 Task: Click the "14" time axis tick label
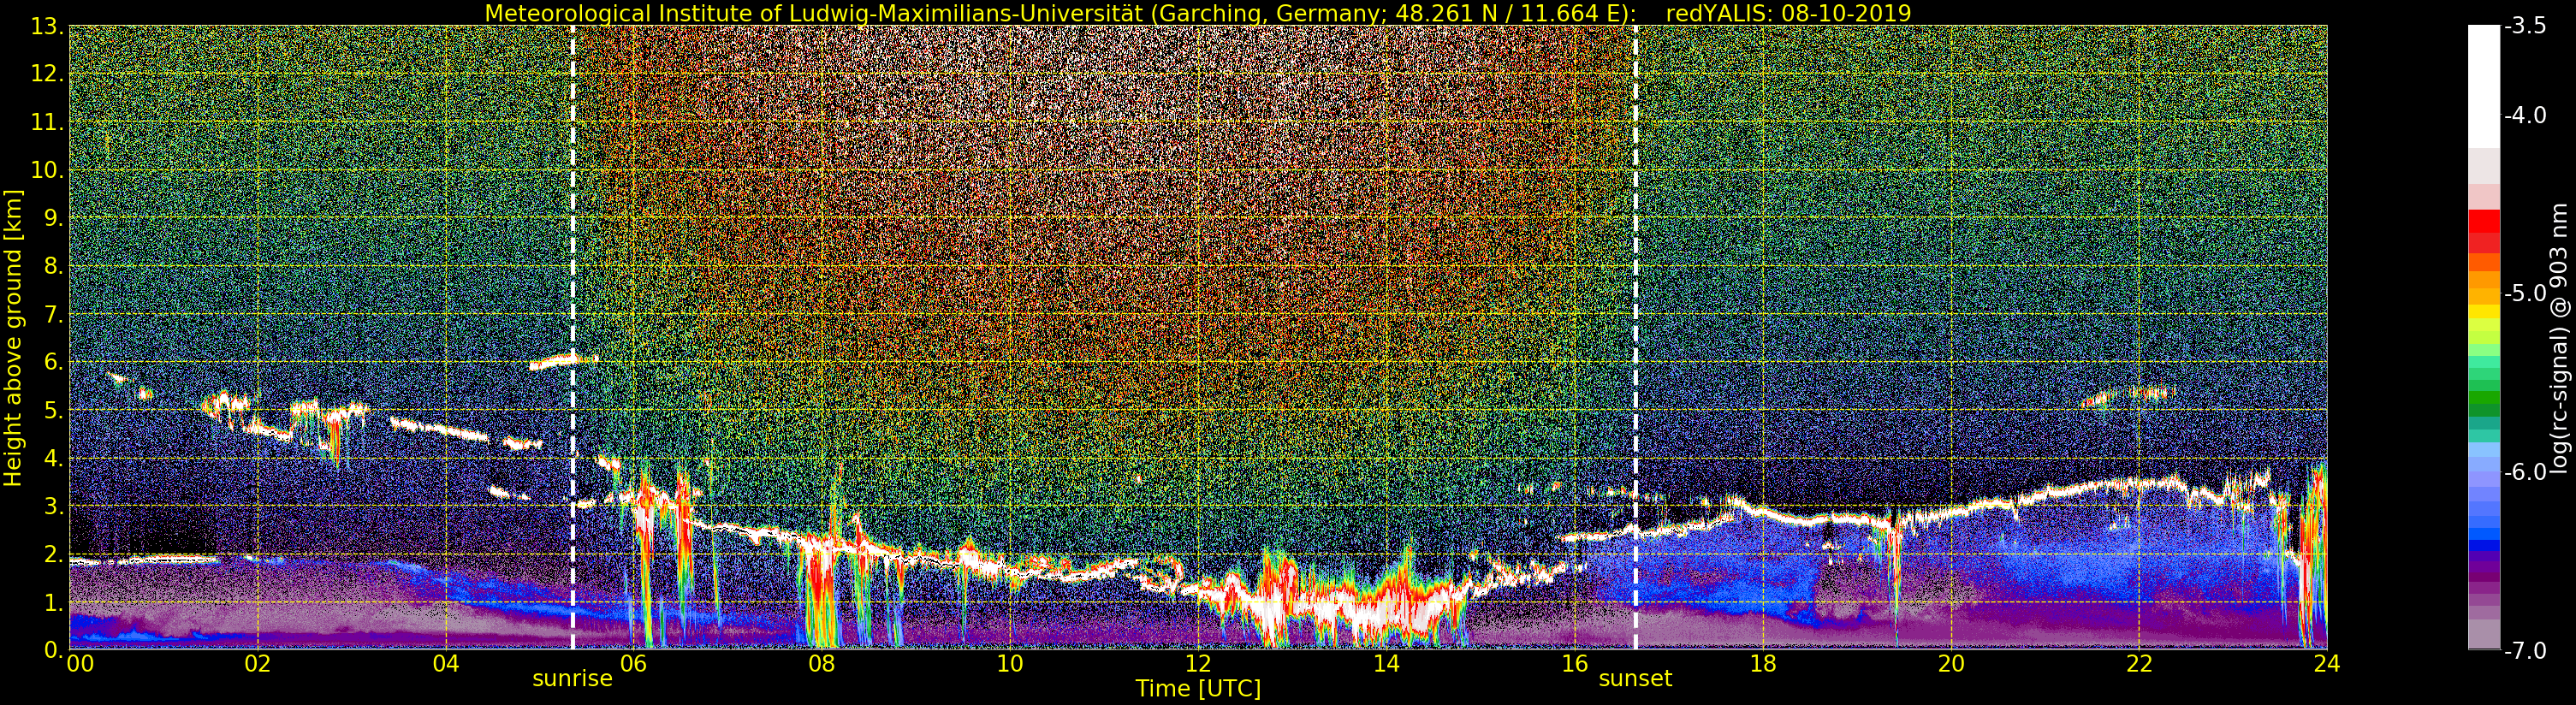1386,663
